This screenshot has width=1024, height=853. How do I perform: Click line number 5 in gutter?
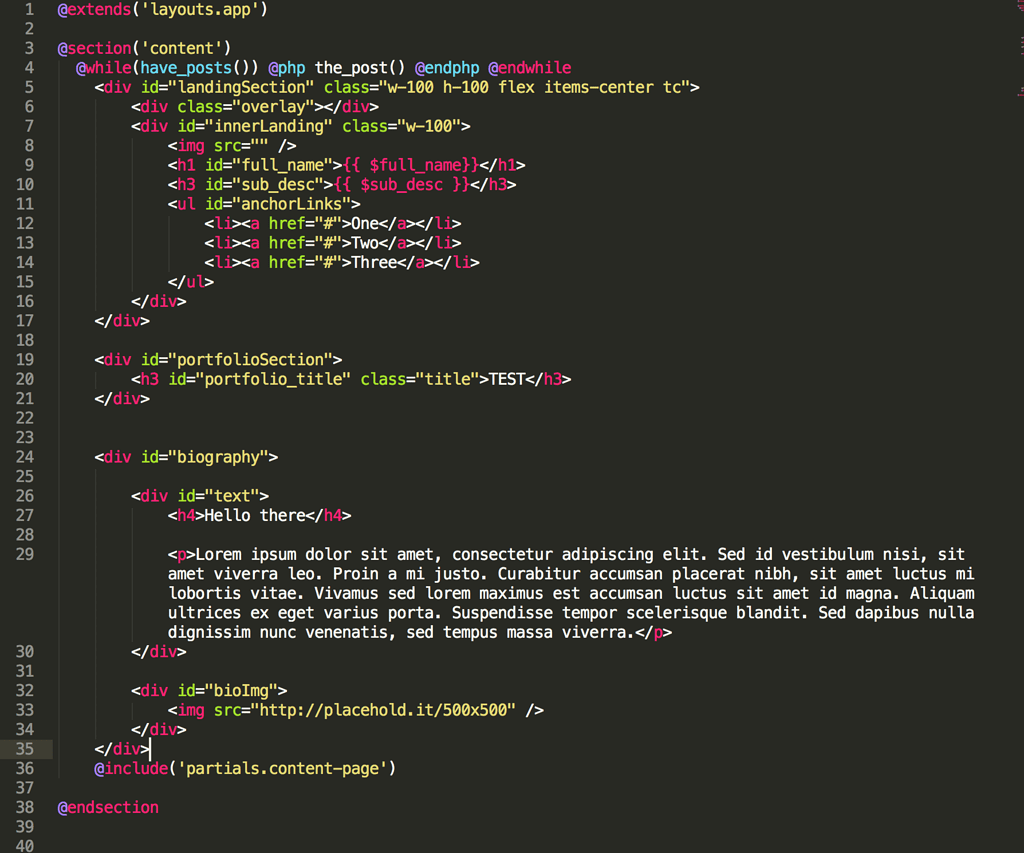29,88
